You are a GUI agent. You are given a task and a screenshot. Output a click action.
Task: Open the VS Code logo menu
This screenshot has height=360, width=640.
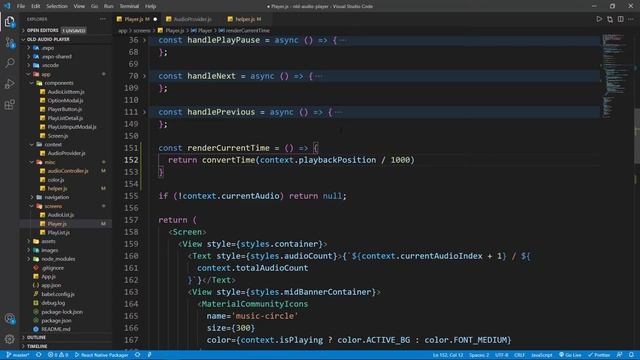(x=7, y=6)
